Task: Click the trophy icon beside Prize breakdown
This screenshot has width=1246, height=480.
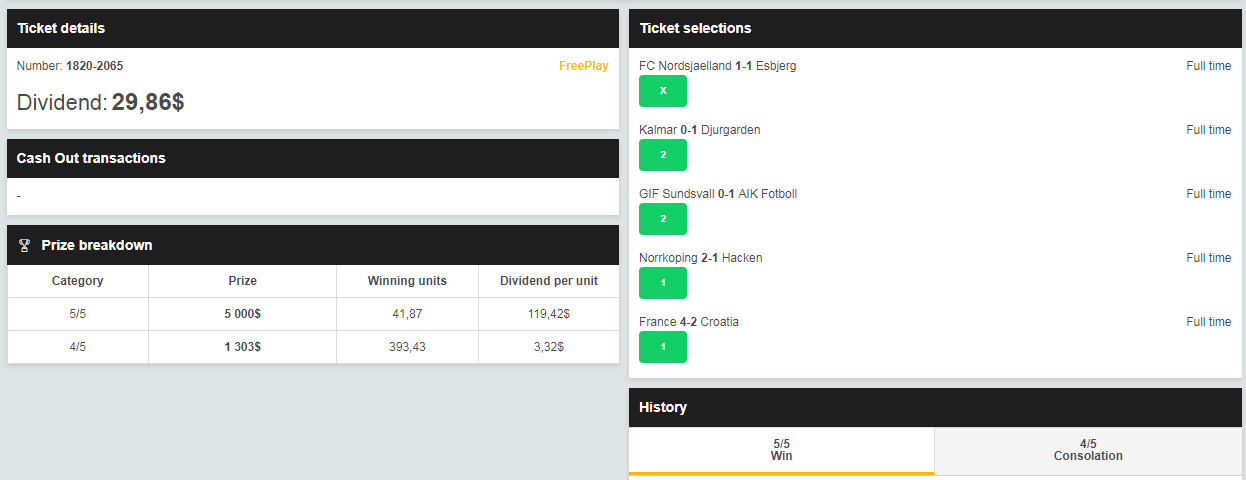Action: coord(25,245)
